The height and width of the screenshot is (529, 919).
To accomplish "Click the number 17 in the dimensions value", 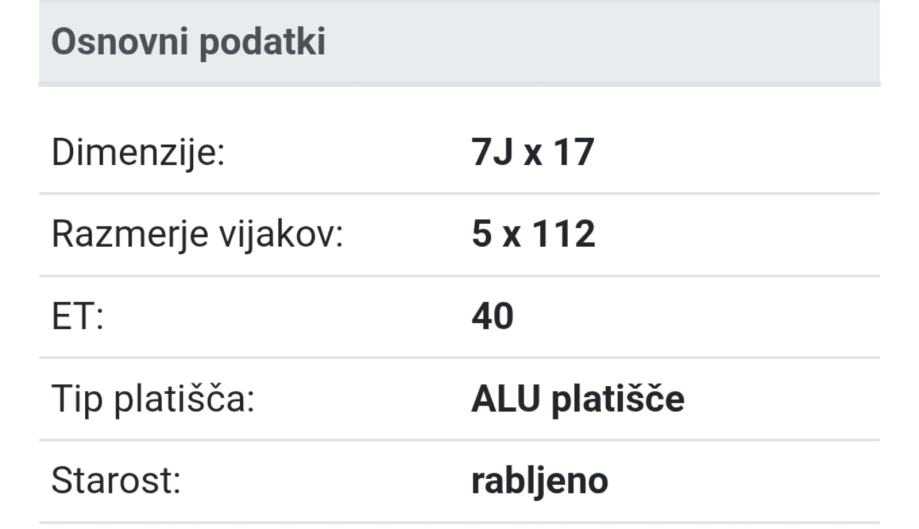I will 575,153.
